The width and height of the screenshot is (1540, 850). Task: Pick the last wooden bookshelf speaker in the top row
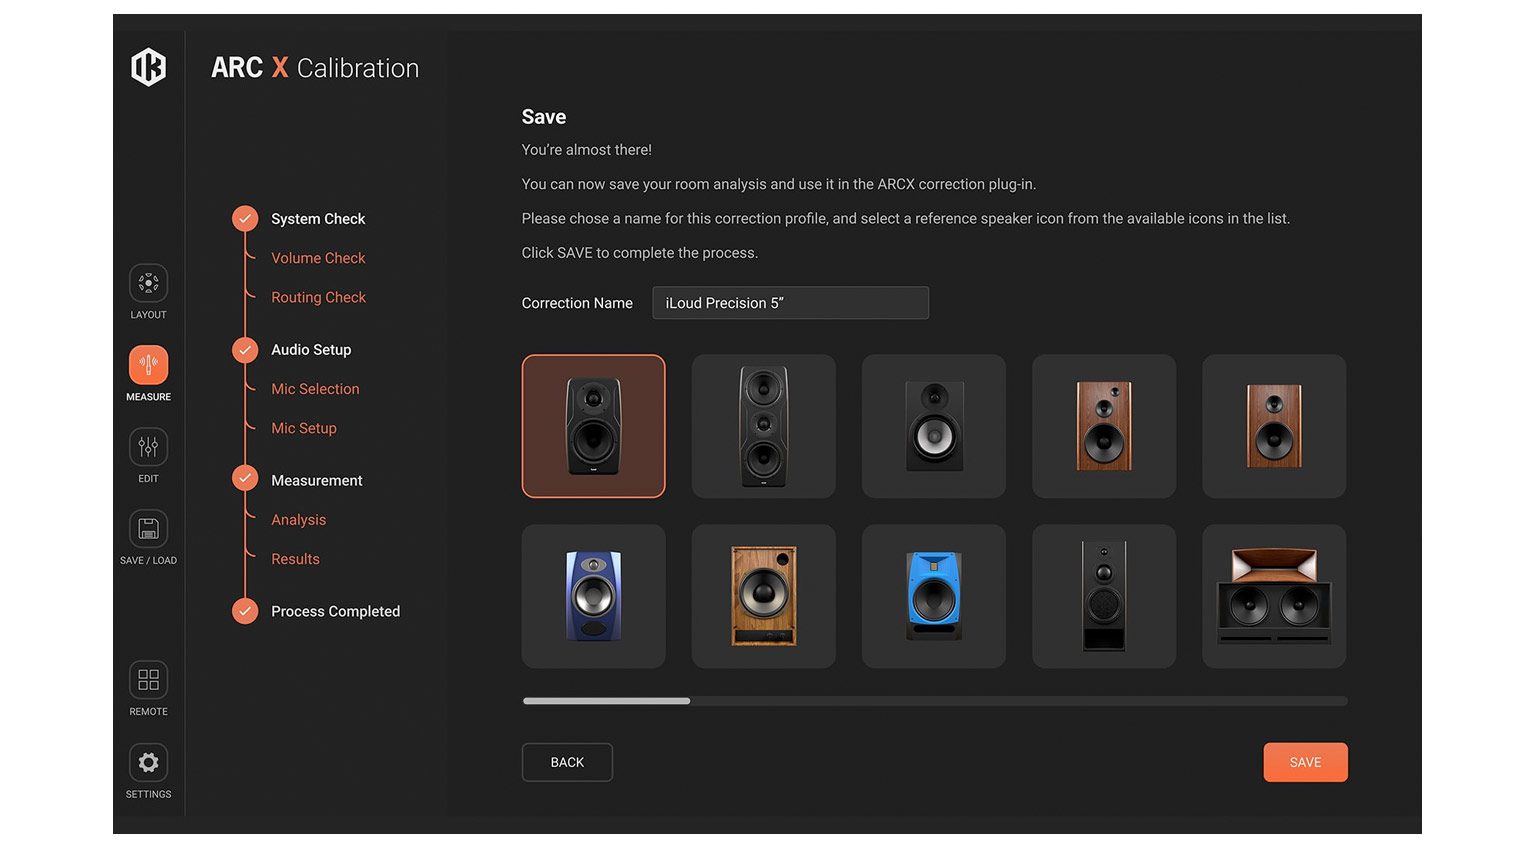1274,426
